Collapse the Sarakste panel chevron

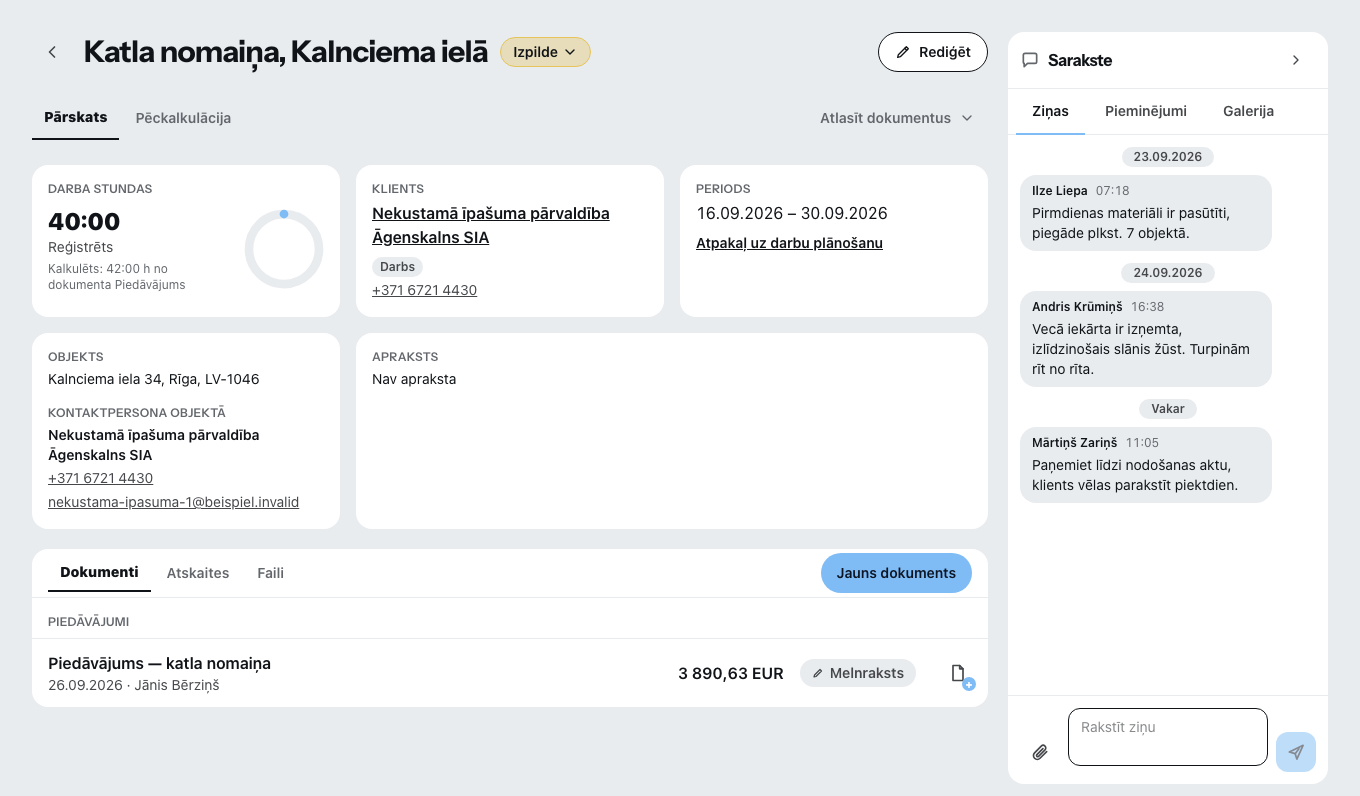1296,60
